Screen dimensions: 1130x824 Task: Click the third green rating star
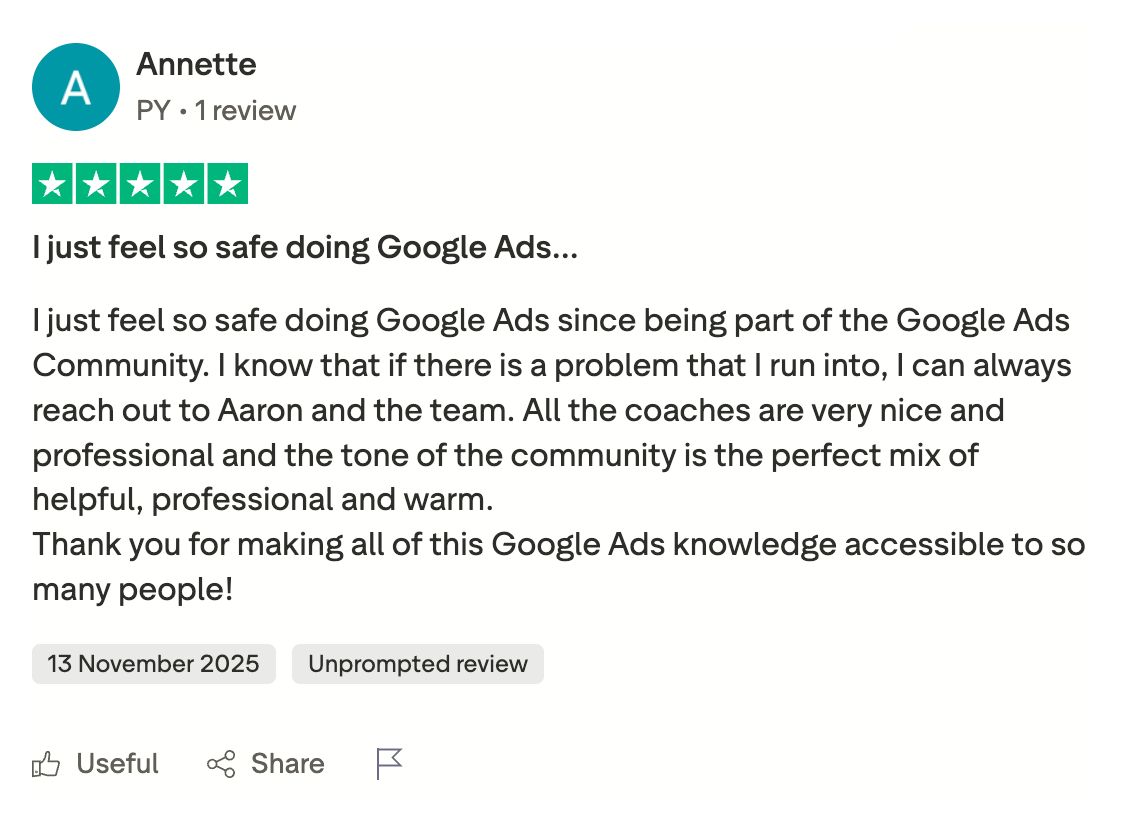[x=140, y=184]
